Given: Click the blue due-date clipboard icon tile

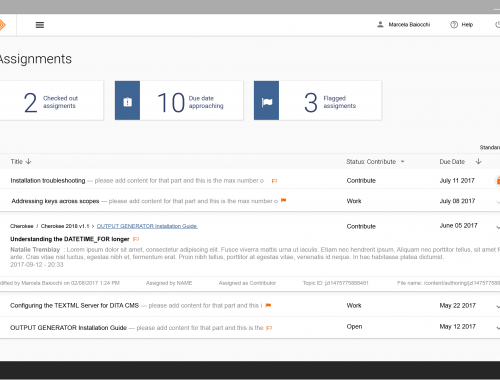Looking at the screenshot, I should [127, 100].
